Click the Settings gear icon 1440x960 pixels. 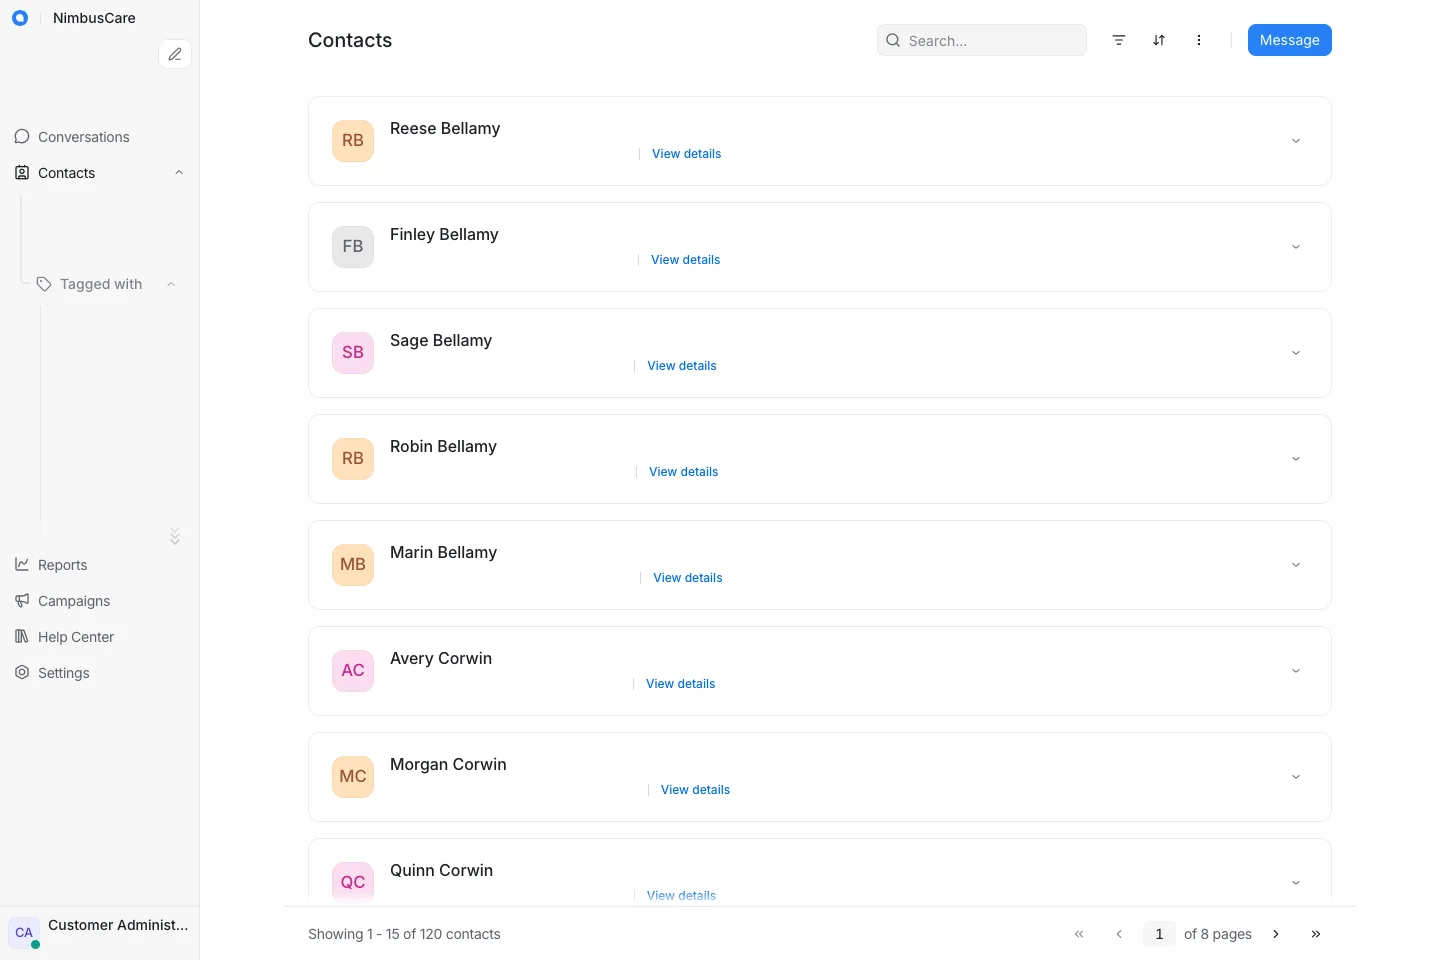pyautogui.click(x=22, y=673)
